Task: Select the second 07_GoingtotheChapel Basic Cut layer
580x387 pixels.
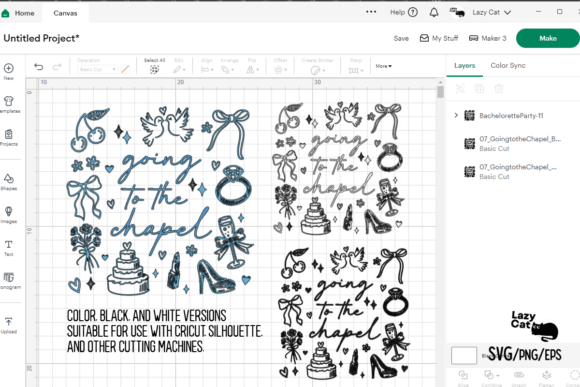Action: click(x=511, y=172)
